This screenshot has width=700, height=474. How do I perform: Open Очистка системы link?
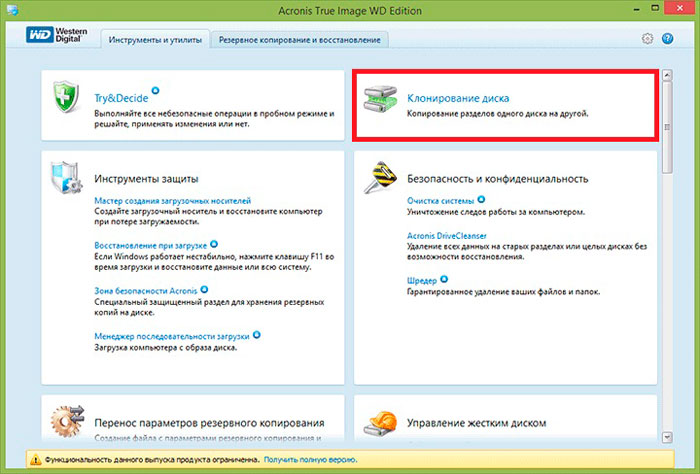pyautogui.click(x=441, y=201)
